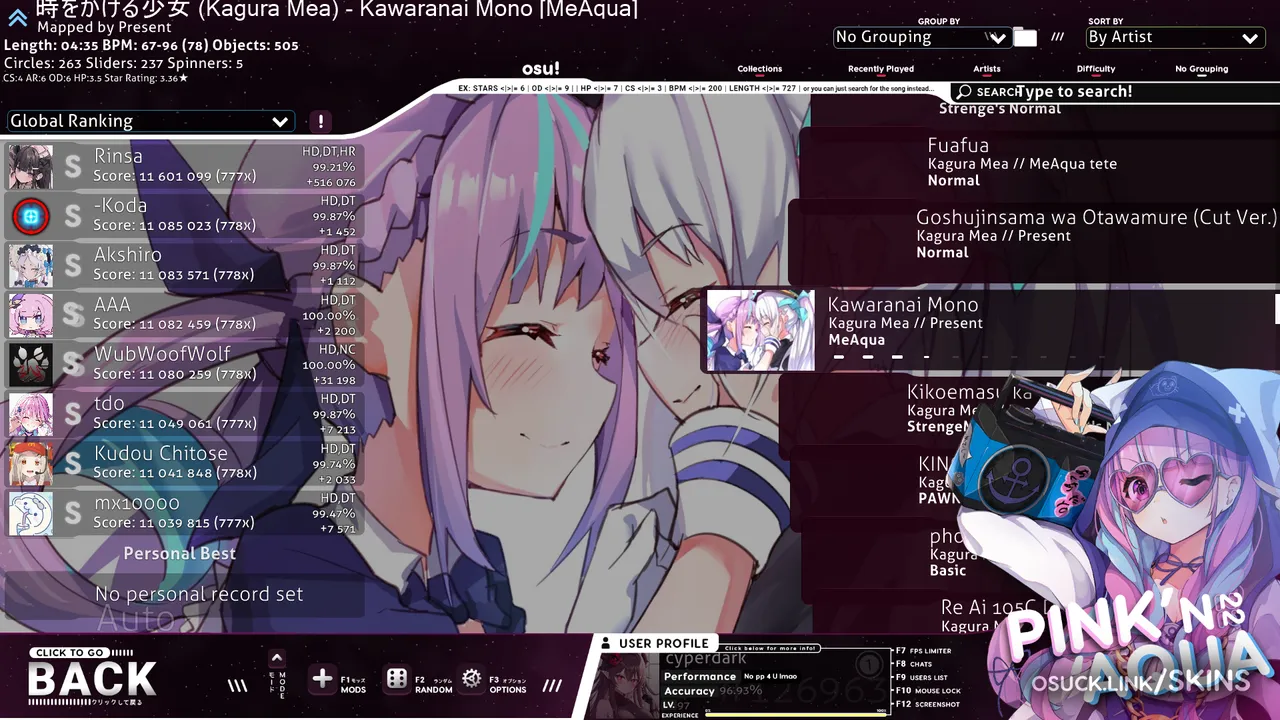Switch to the Difficulty tab
Image resolution: width=1280 pixels, height=720 pixels.
click(1096, 70)
